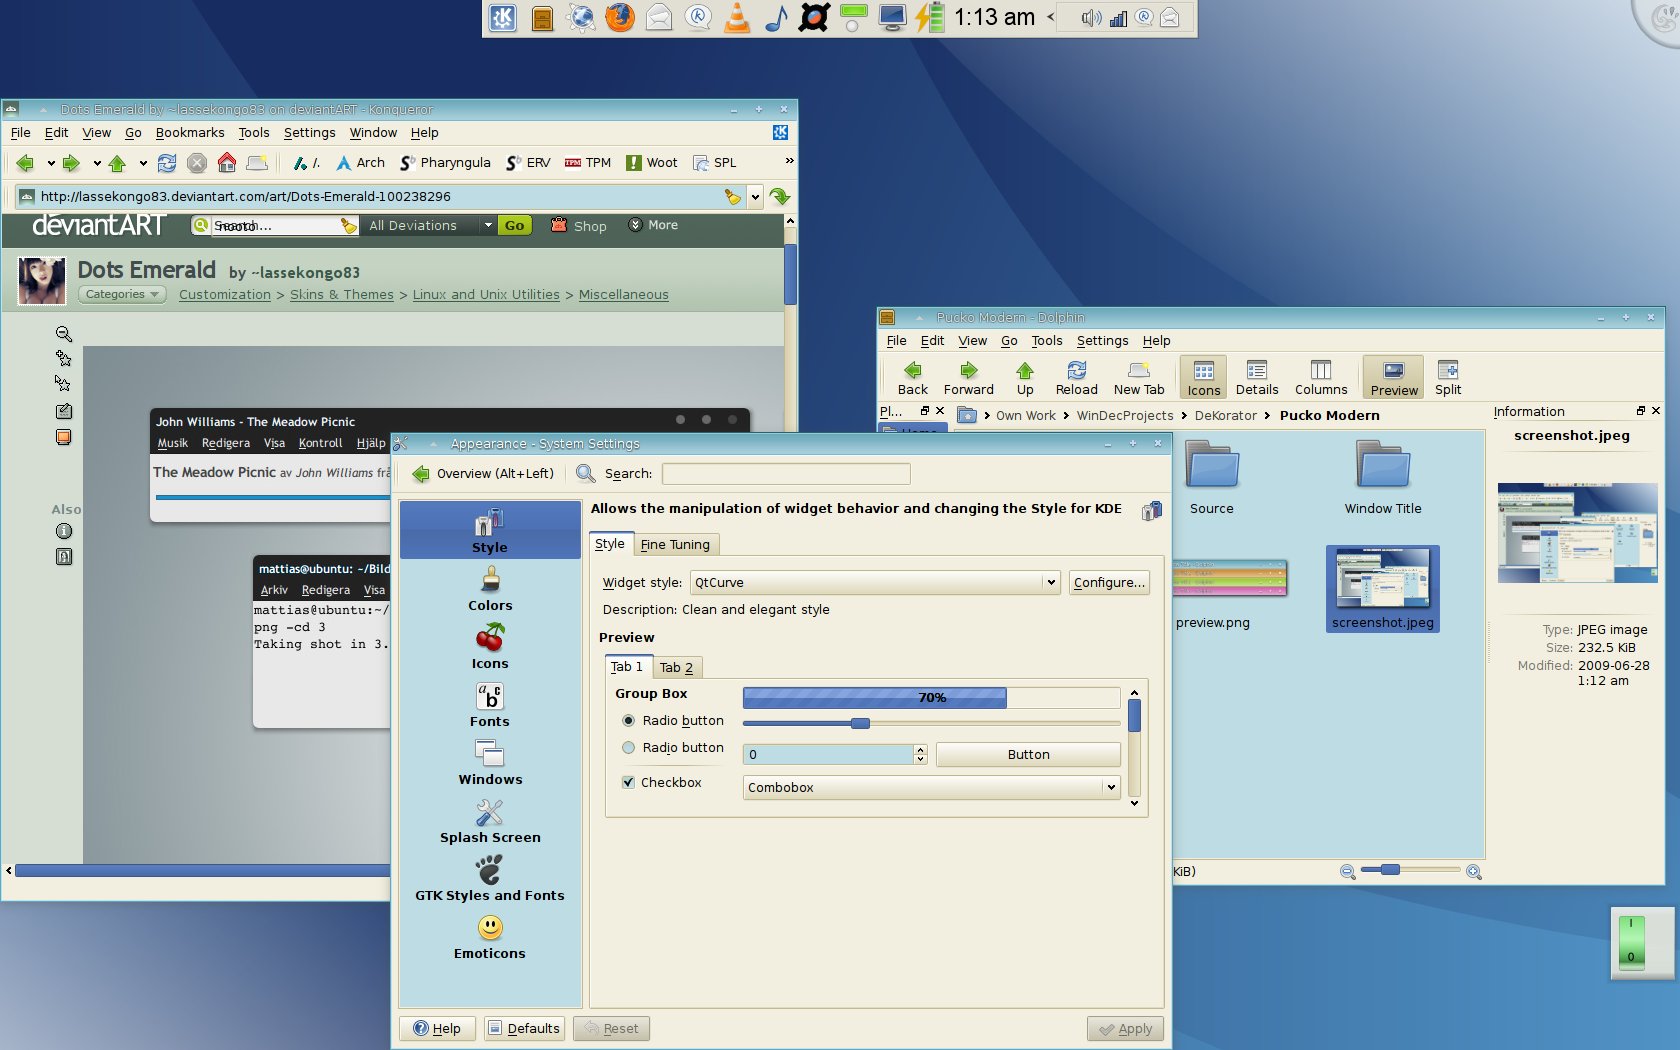The image size is (1680, 1050).
Task: Click the System Settings Search field
Action: point(786,473)
